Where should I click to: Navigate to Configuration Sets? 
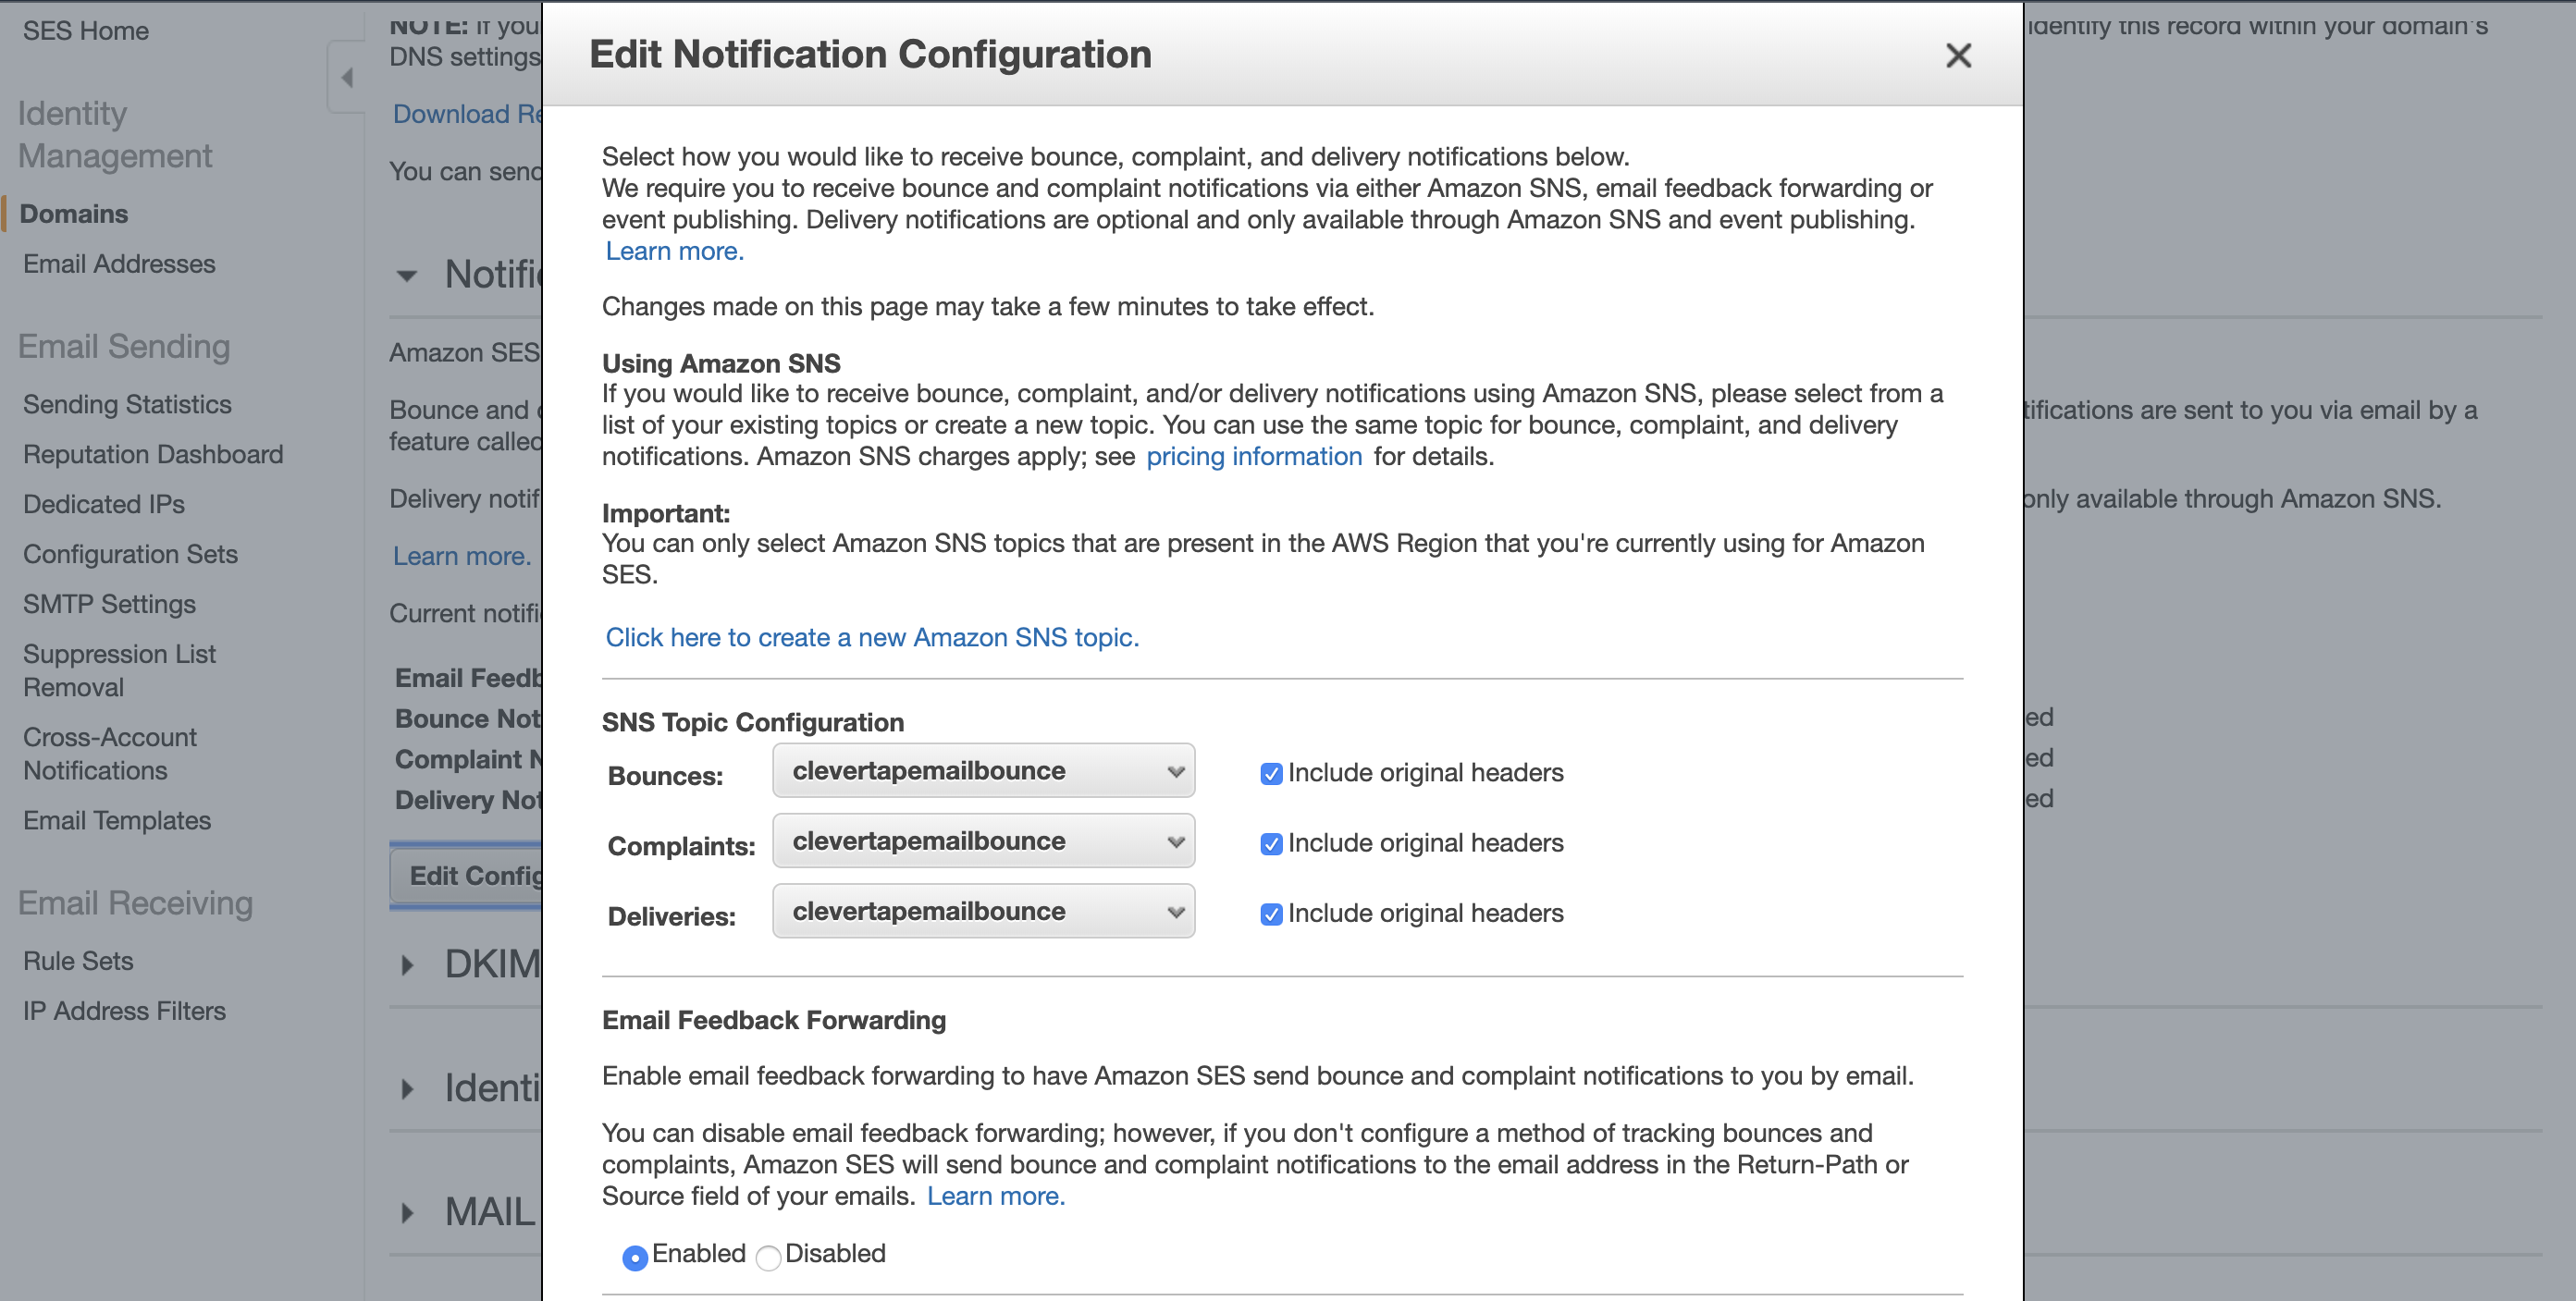point(130,554)
